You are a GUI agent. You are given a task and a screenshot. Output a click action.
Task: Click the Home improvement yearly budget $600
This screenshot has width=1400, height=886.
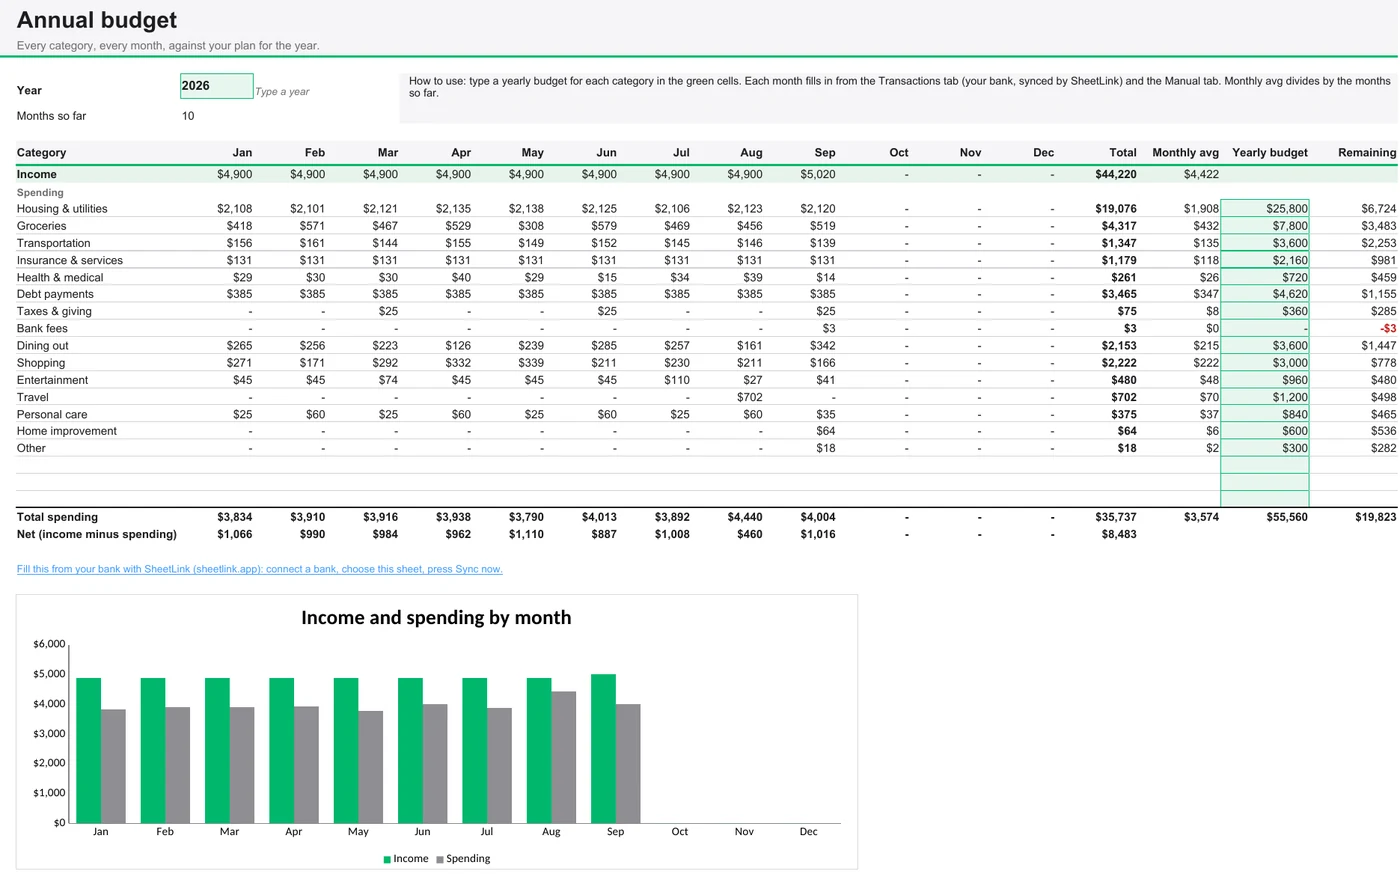tap(1265, 431)
